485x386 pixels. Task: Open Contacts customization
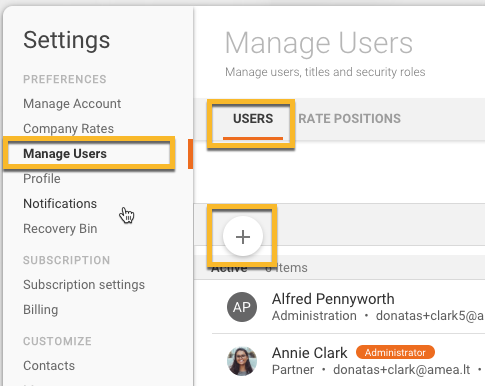(49, 366)
